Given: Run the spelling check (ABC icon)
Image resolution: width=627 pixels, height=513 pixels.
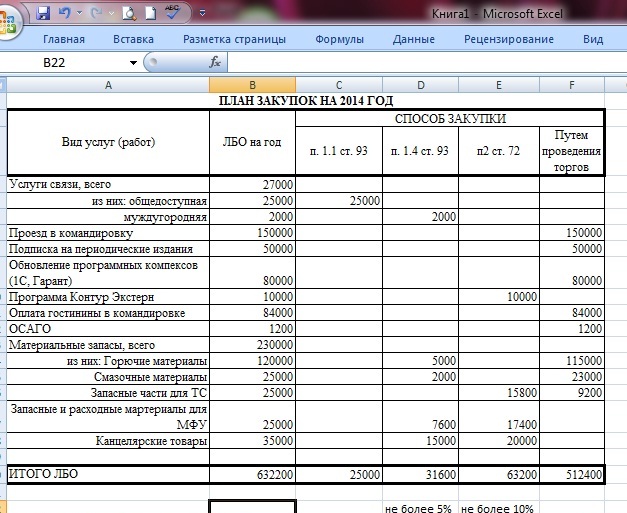Looking at the screenshot, I should (170, 13).
